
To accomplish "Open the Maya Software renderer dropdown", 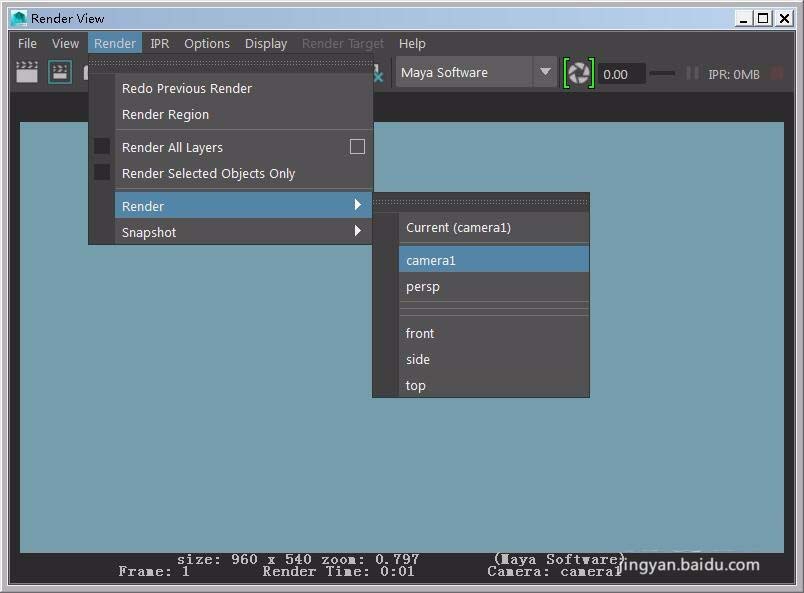I will [545, 72].
